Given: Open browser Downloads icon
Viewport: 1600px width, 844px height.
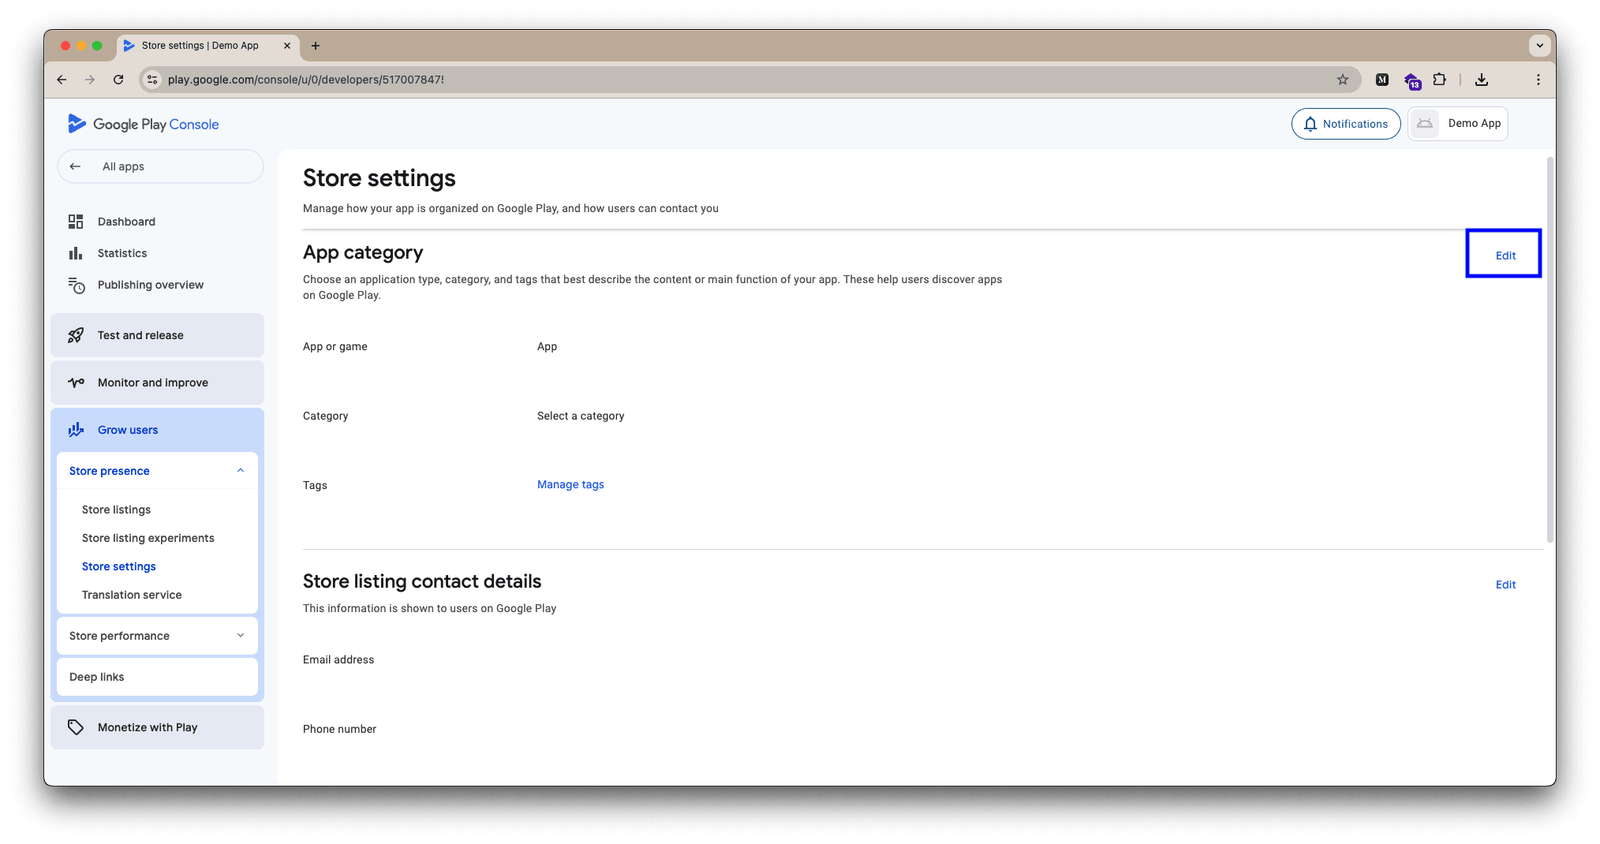Looking at the screenshot, I should coord(1482,80).
